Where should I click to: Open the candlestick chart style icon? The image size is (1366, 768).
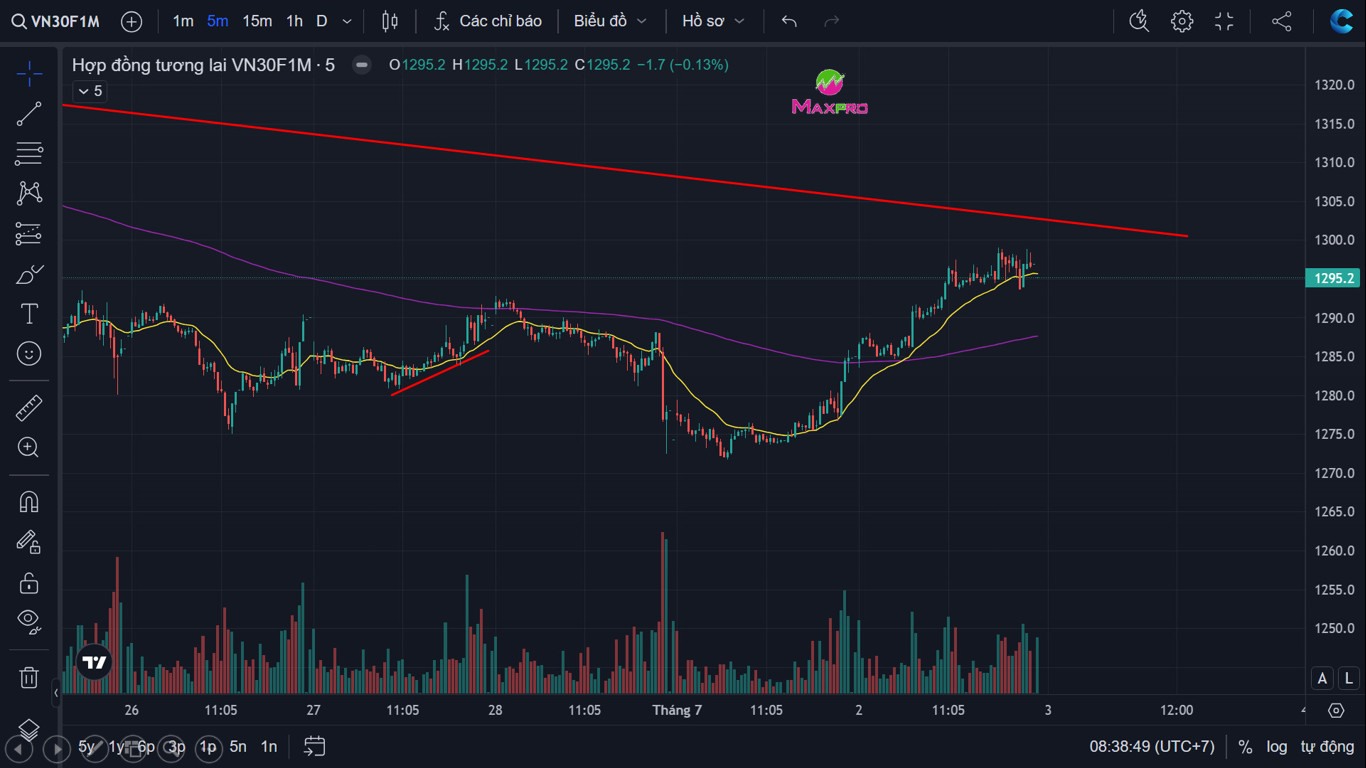tap(390, 21)
